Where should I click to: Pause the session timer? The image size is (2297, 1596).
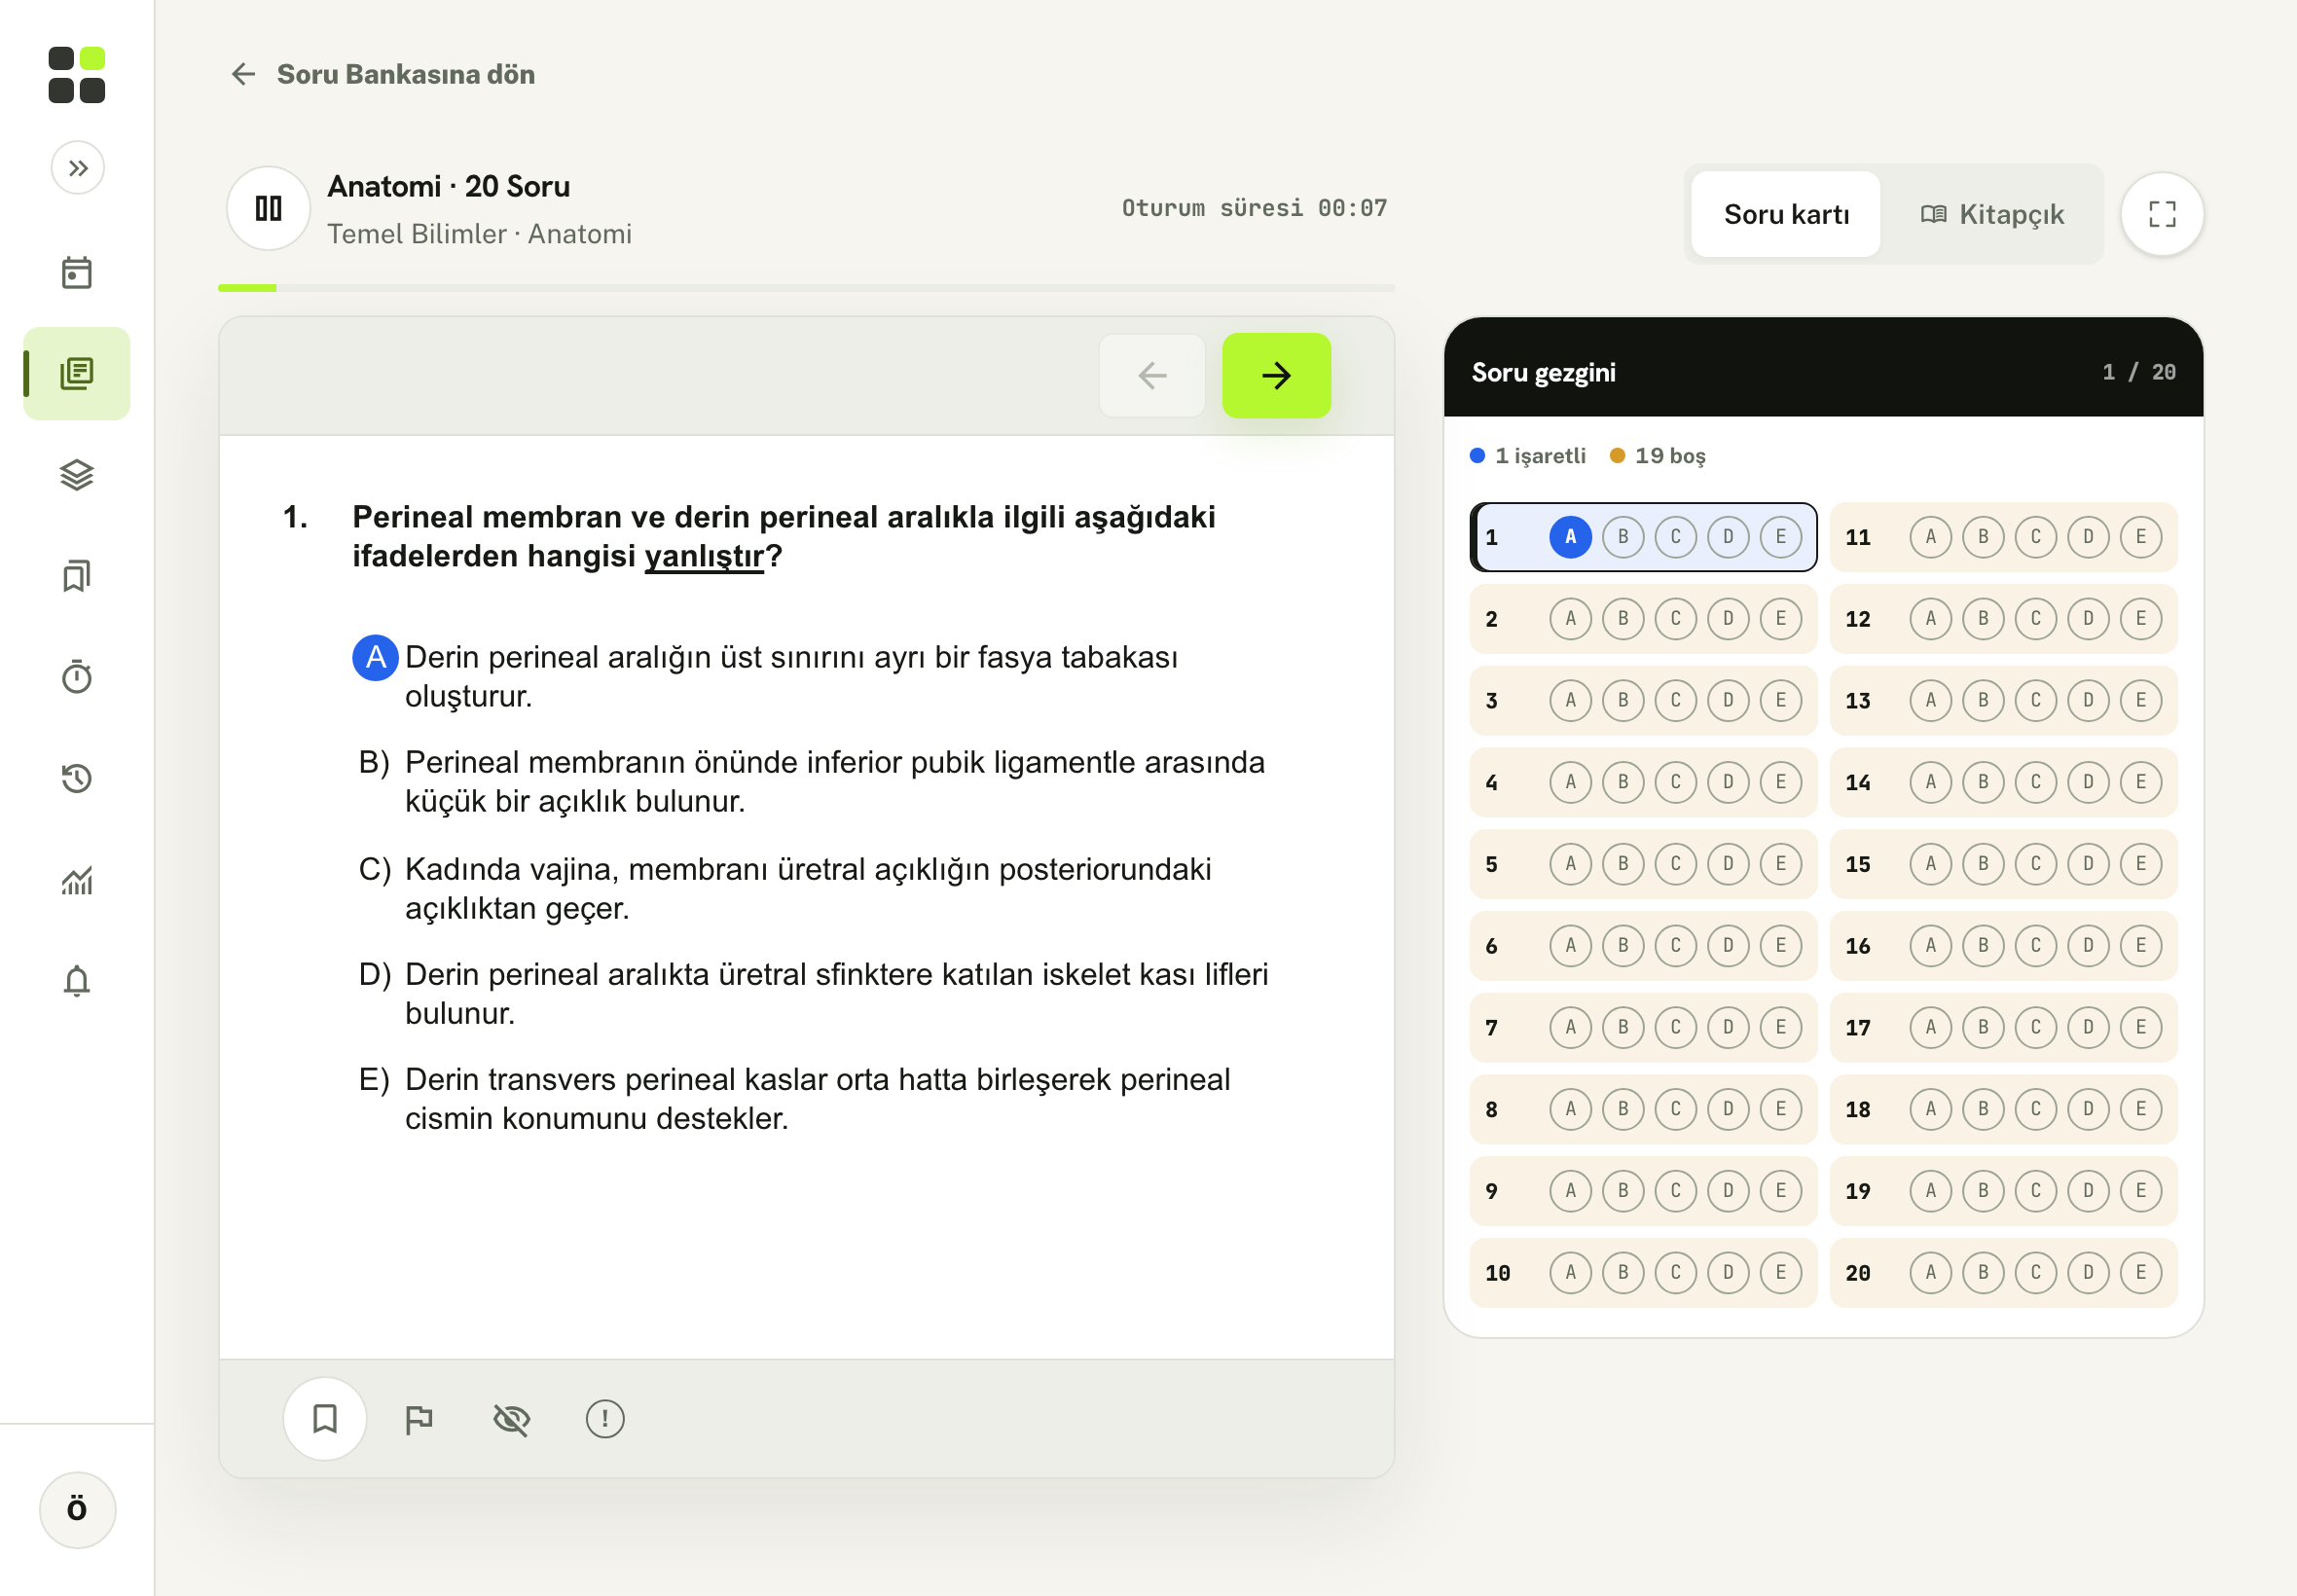pos(268,208)
